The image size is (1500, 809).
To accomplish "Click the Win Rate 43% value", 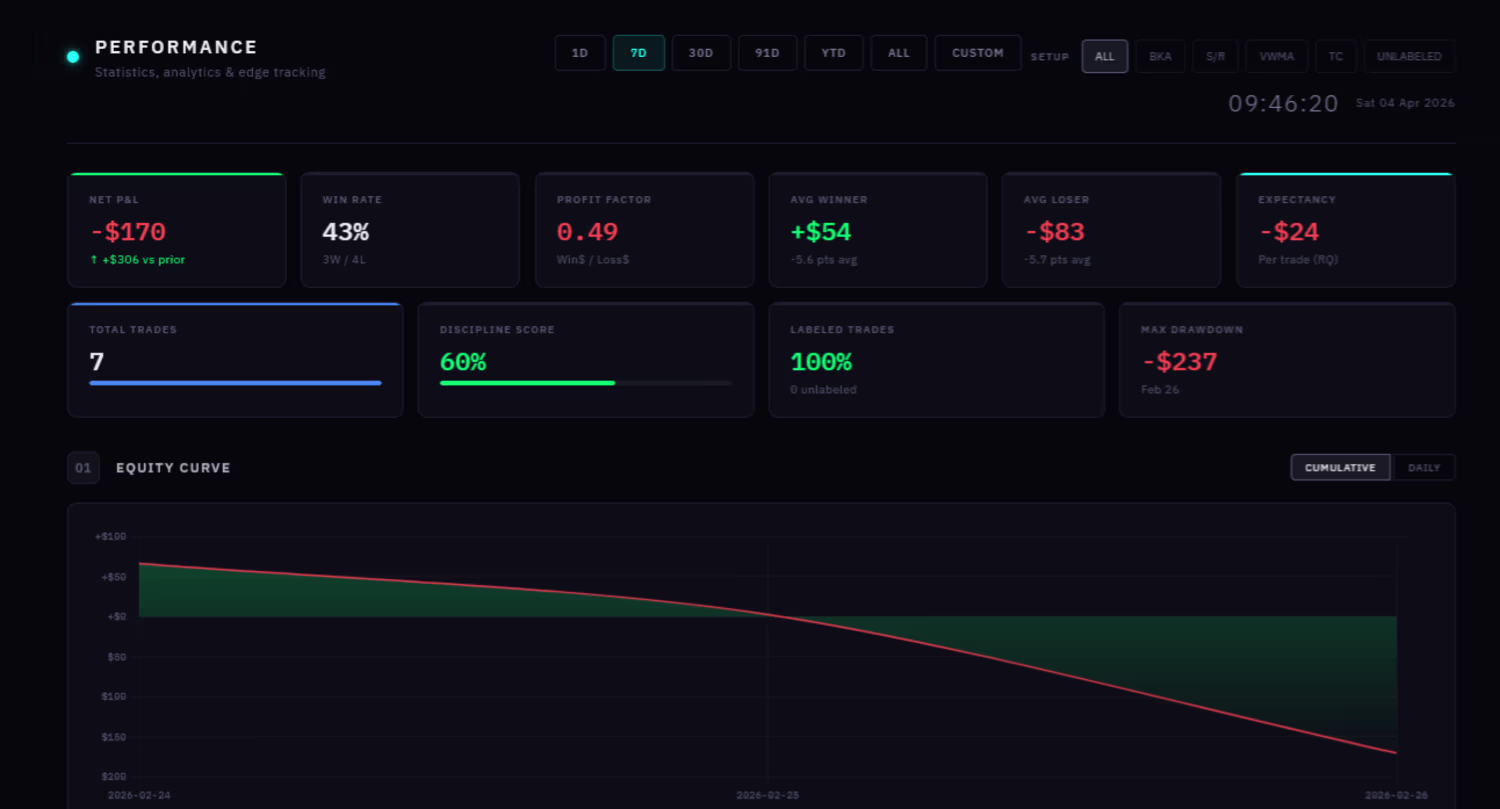I will pyautogui.click(x=346, y=232).
